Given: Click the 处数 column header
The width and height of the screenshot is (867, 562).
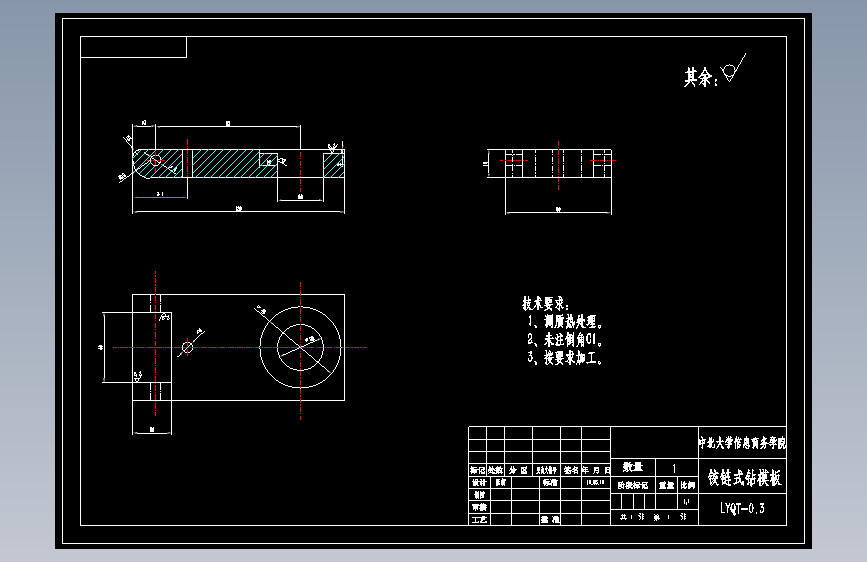Looking at the screenshot, I should click(x=495, y=470).
